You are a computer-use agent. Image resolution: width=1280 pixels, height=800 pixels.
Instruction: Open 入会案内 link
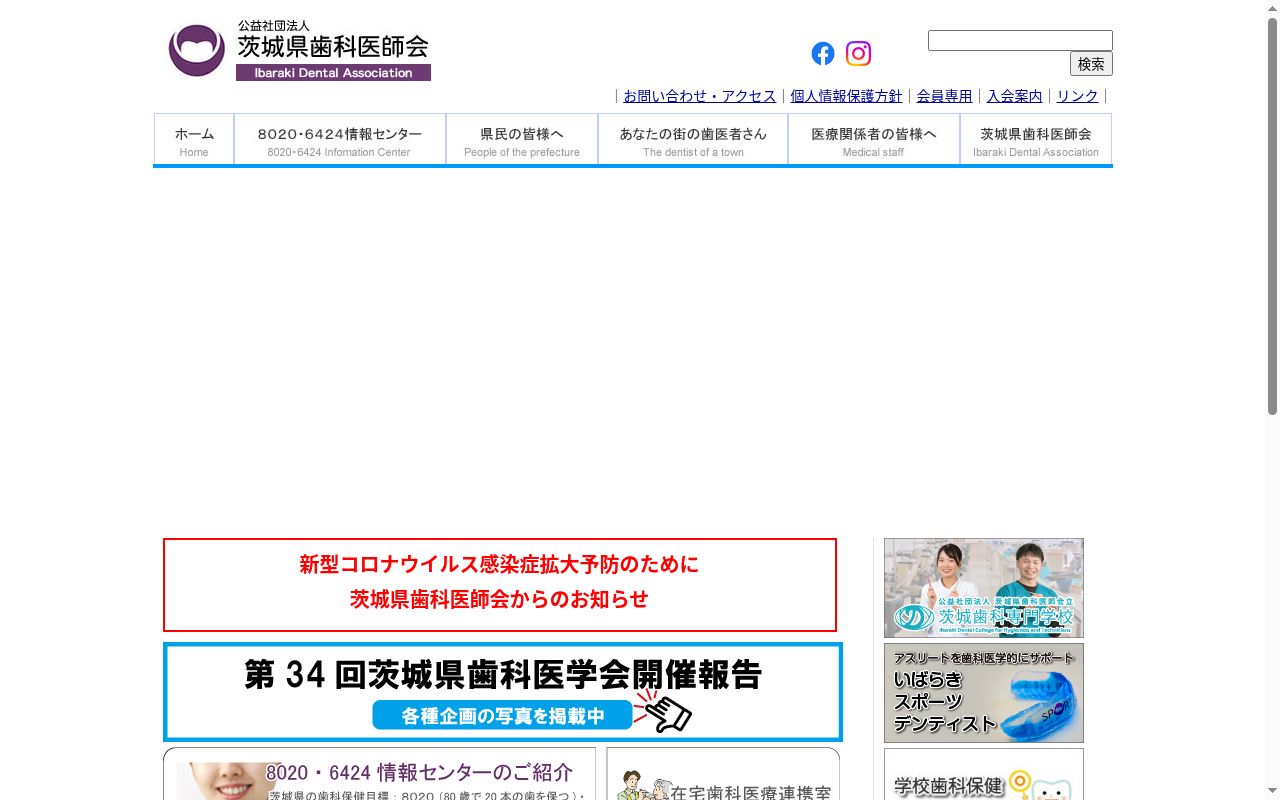coord(1014,96)
